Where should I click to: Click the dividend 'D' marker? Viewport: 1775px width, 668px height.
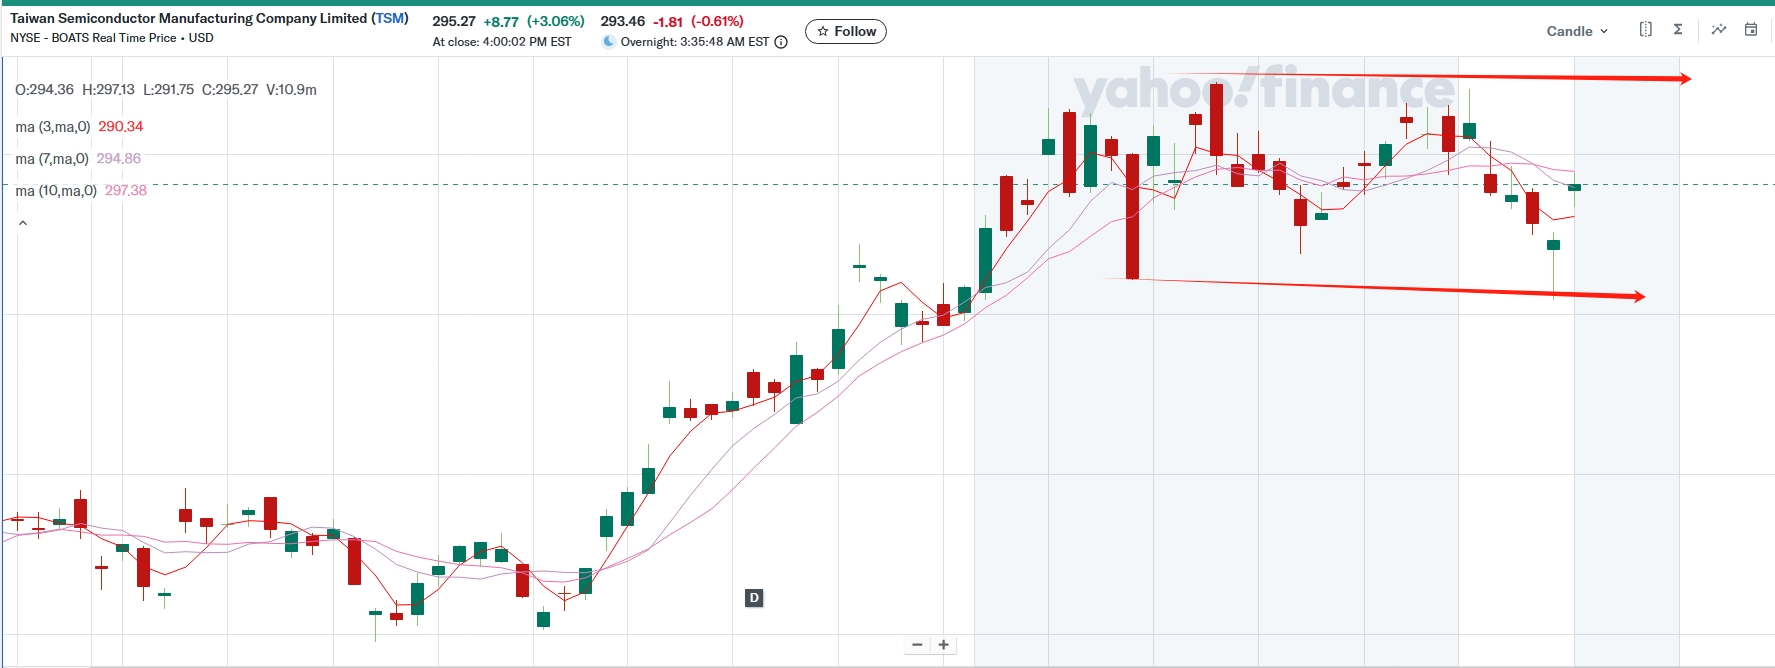coord(754,598)
